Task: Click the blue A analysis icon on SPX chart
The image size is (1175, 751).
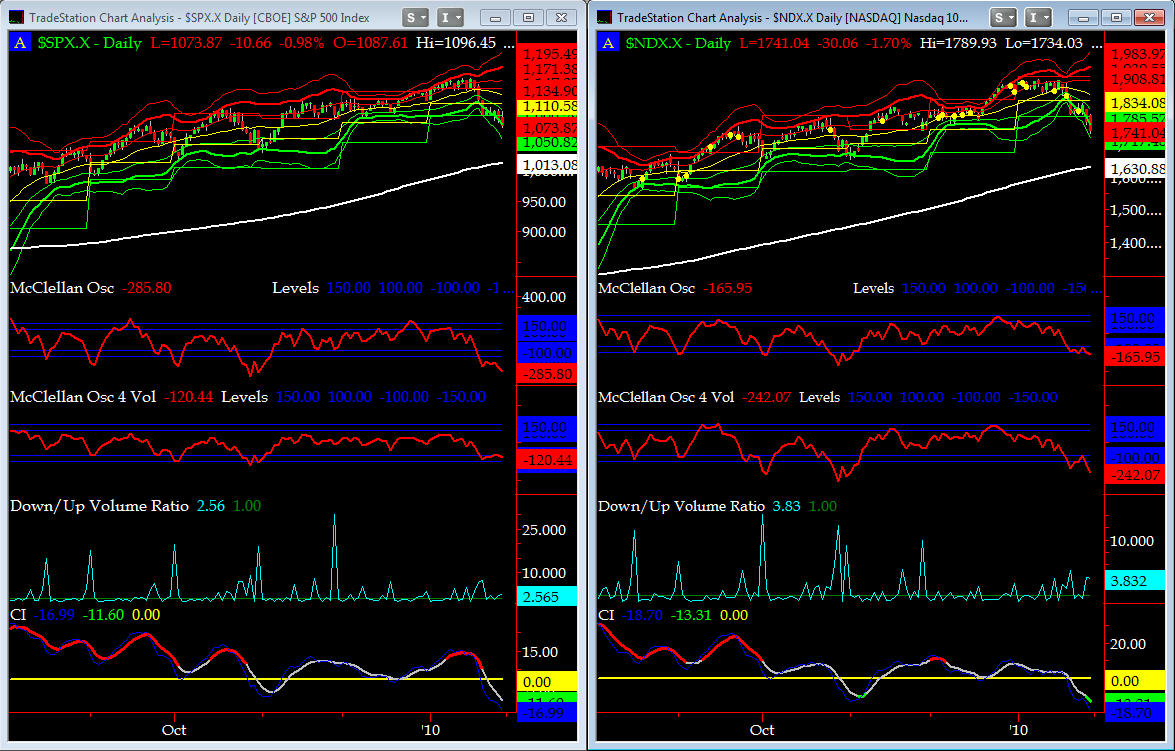Action: pos(20,43)
